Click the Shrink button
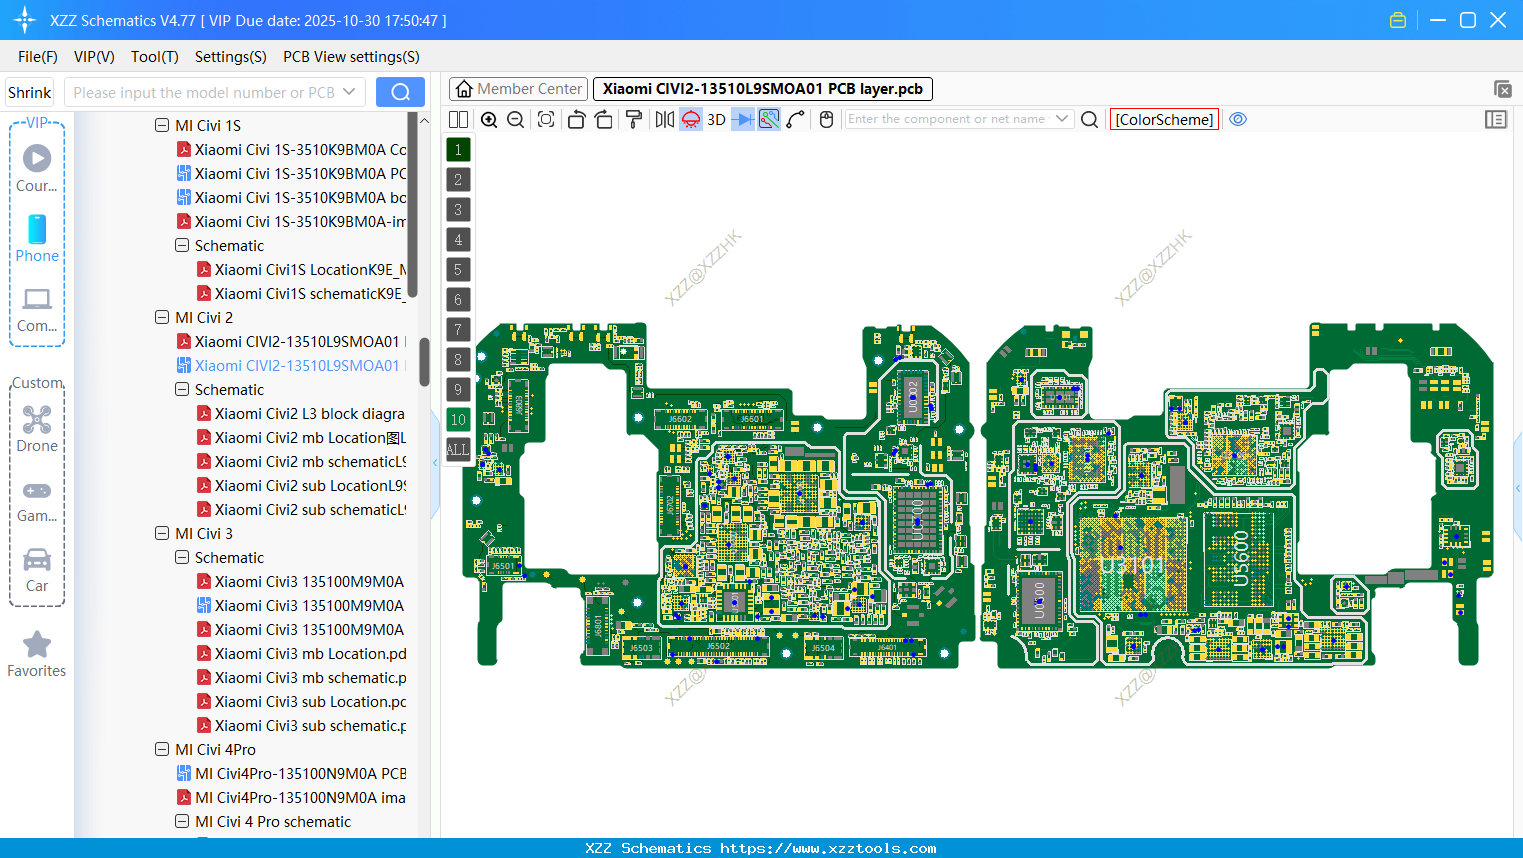 tap(29, 91)
